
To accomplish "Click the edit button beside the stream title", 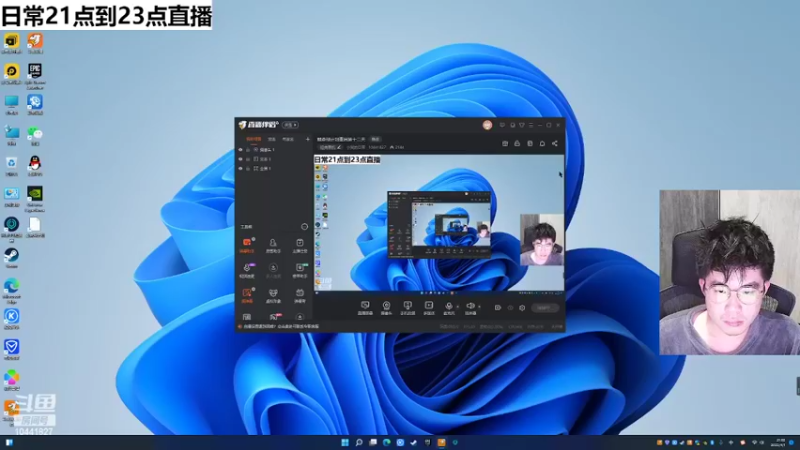I will pyautogui.click(x=376, y=139).
